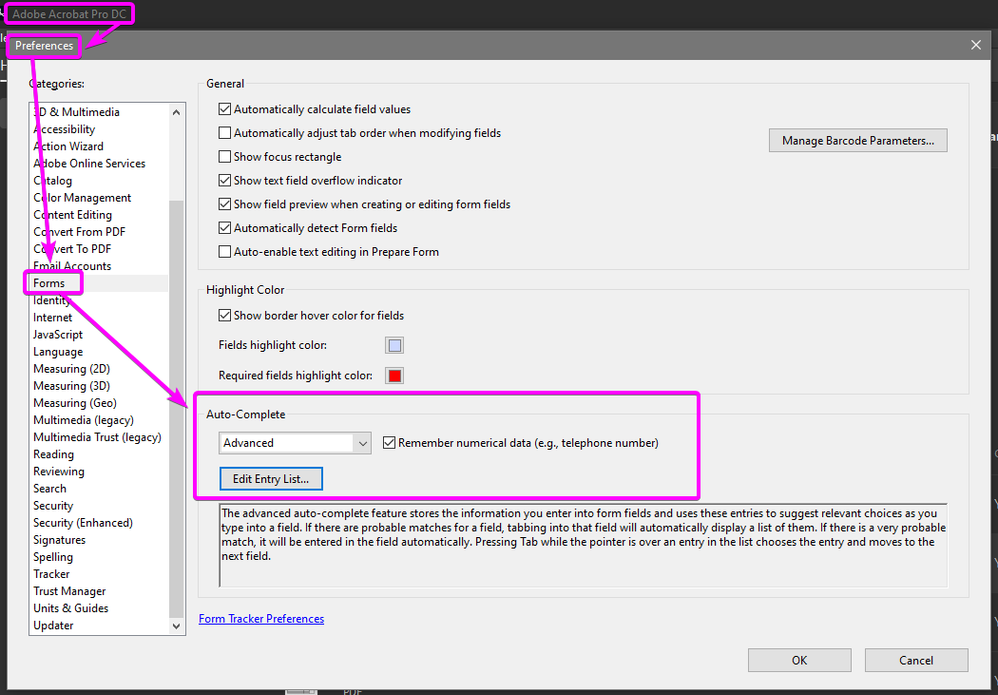The width and height of the screenshot is (998, 695).
Task: Select Signatures category
Action: click(59, 540)
